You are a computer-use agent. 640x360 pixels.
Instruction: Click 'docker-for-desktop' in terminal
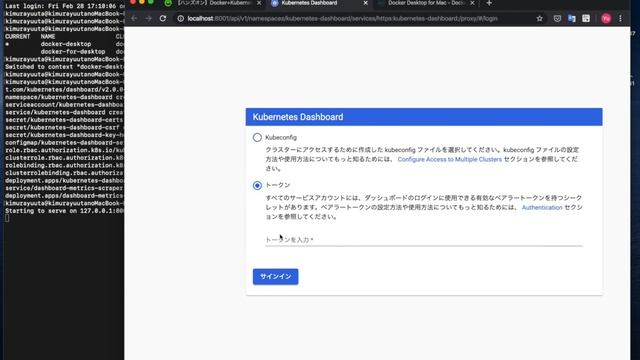click(73, 52)
